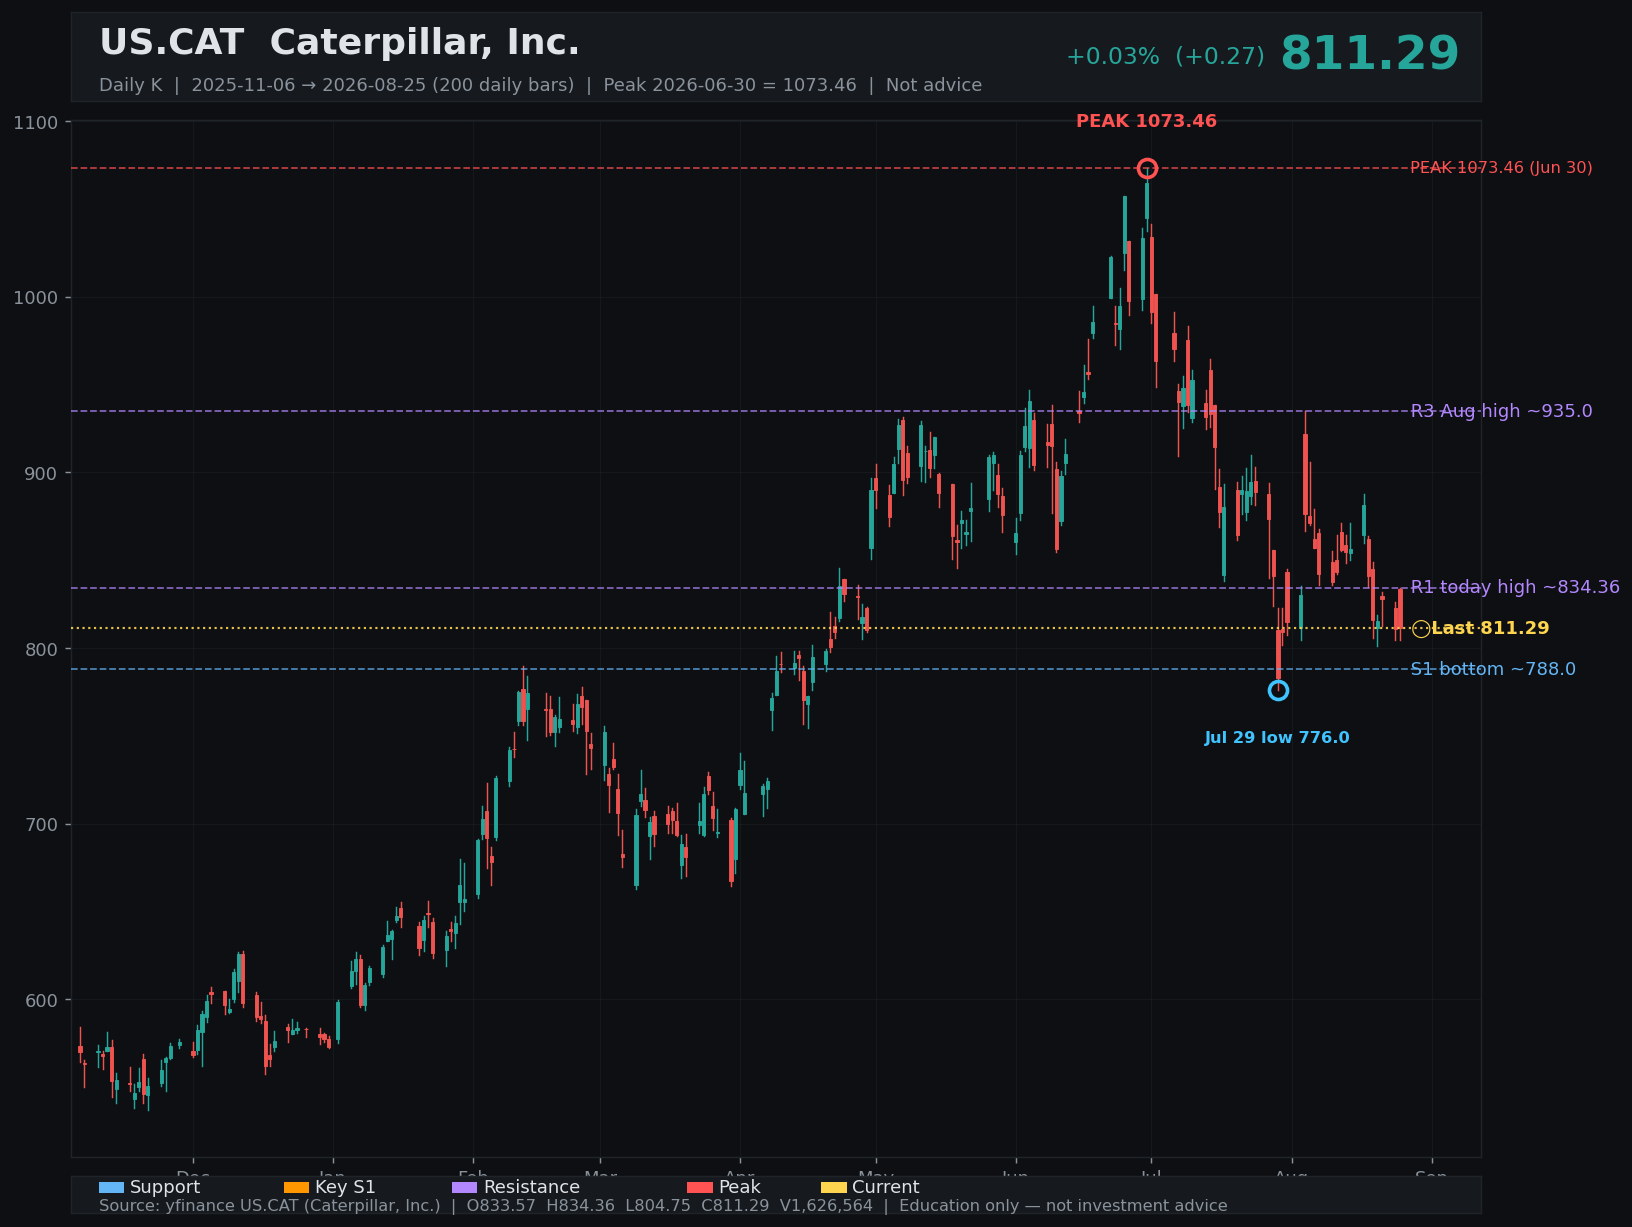Click the 'PEAK 1073.46' annotation above the chart
1632x1227 pixels.
point(1146,121)
